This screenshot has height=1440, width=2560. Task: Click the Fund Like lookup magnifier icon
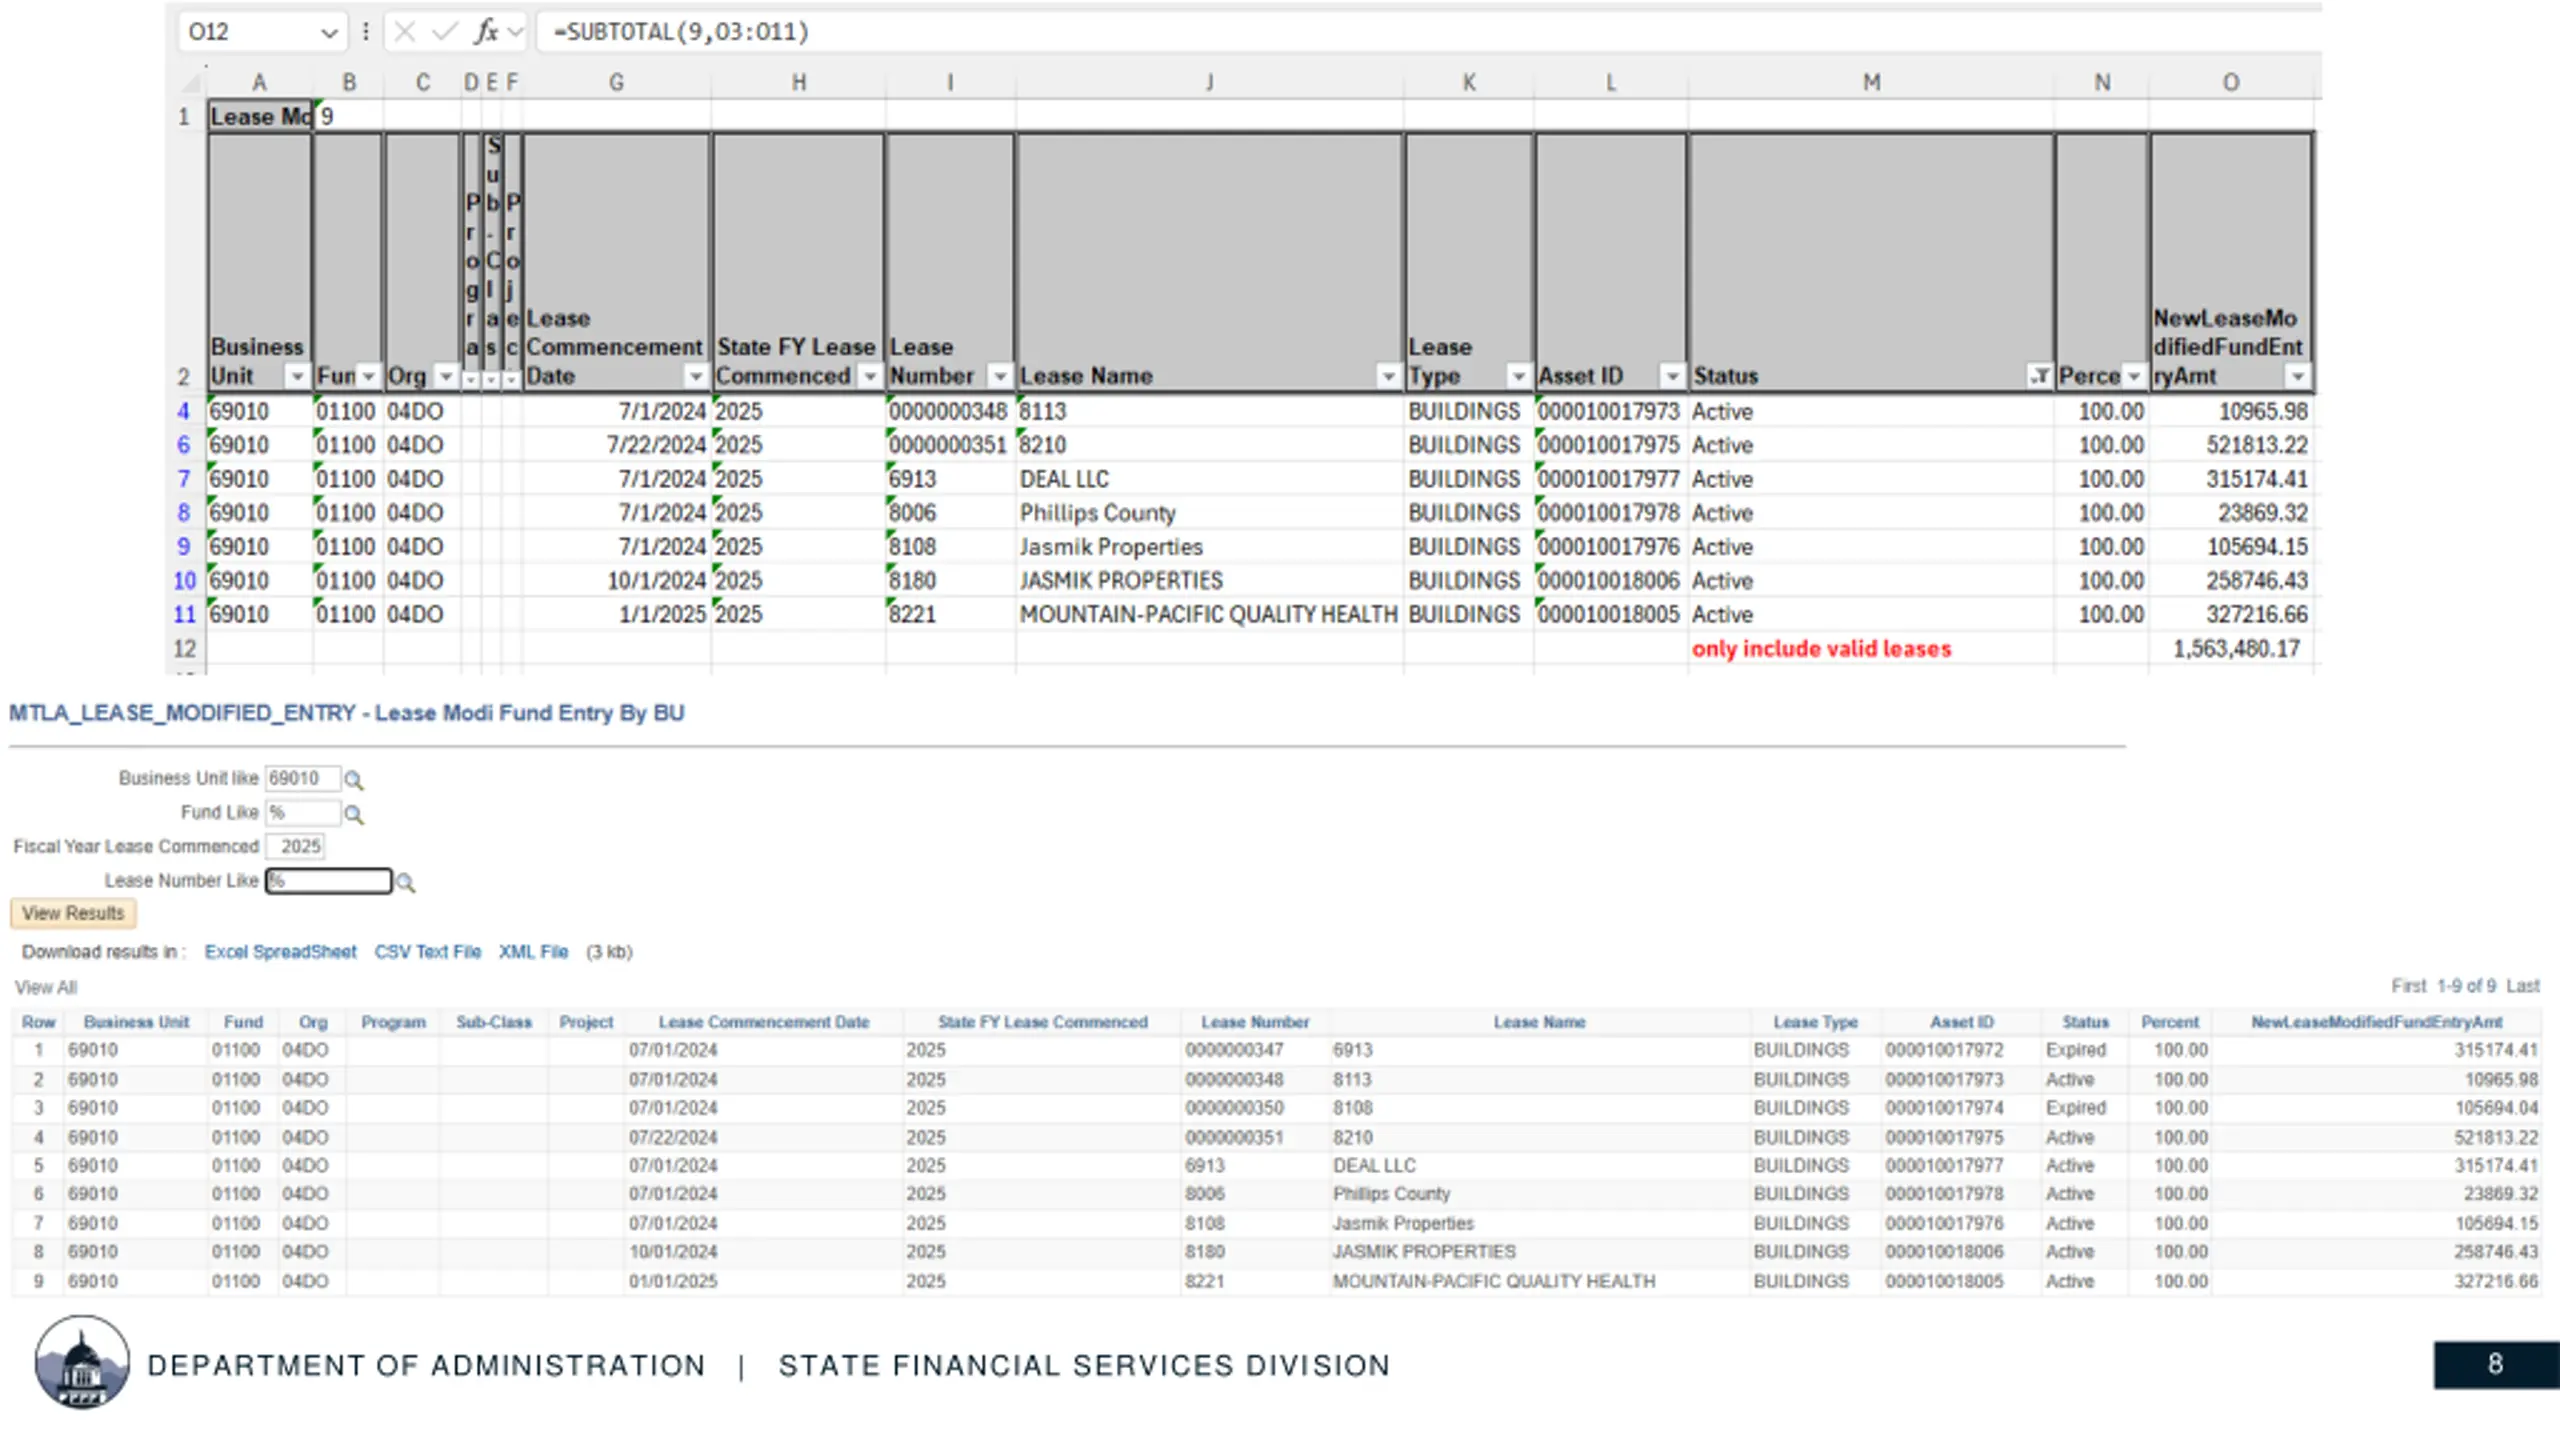(354, 815)
